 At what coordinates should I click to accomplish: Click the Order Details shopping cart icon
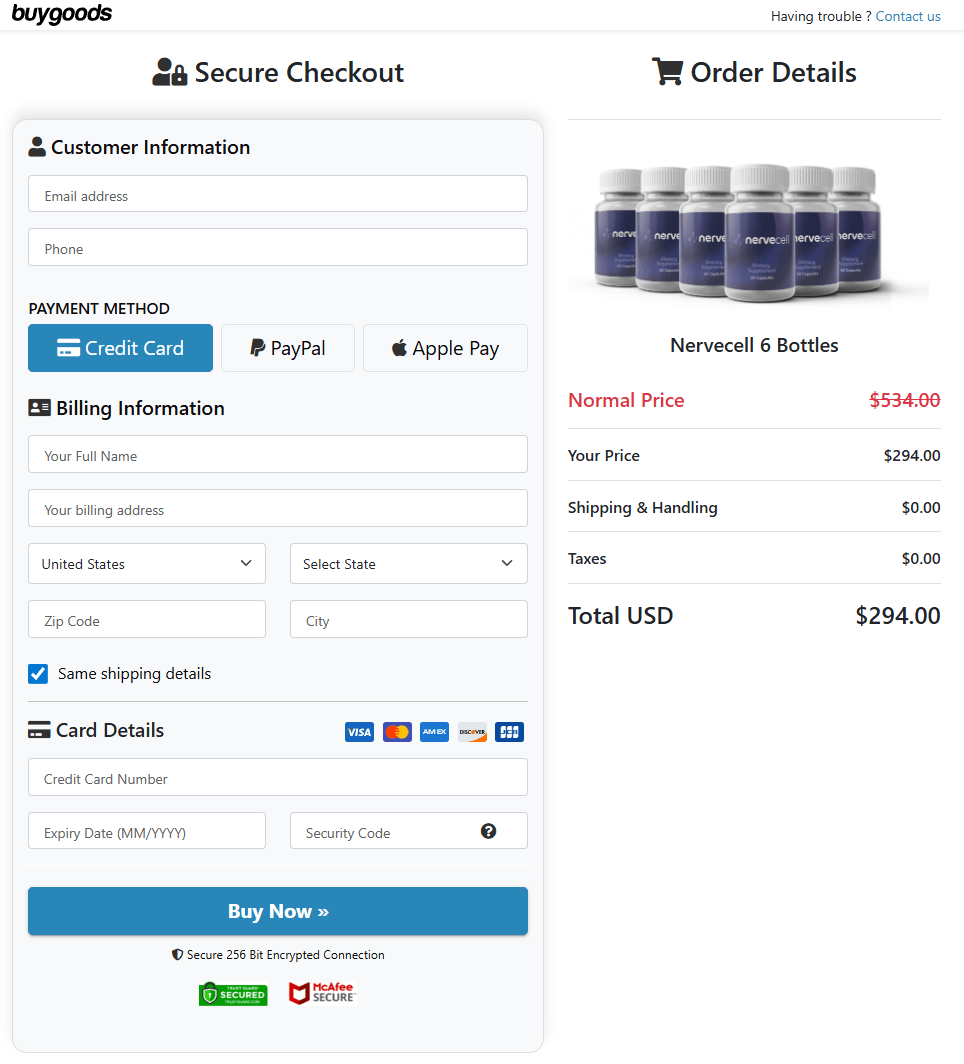coord(667,71)
